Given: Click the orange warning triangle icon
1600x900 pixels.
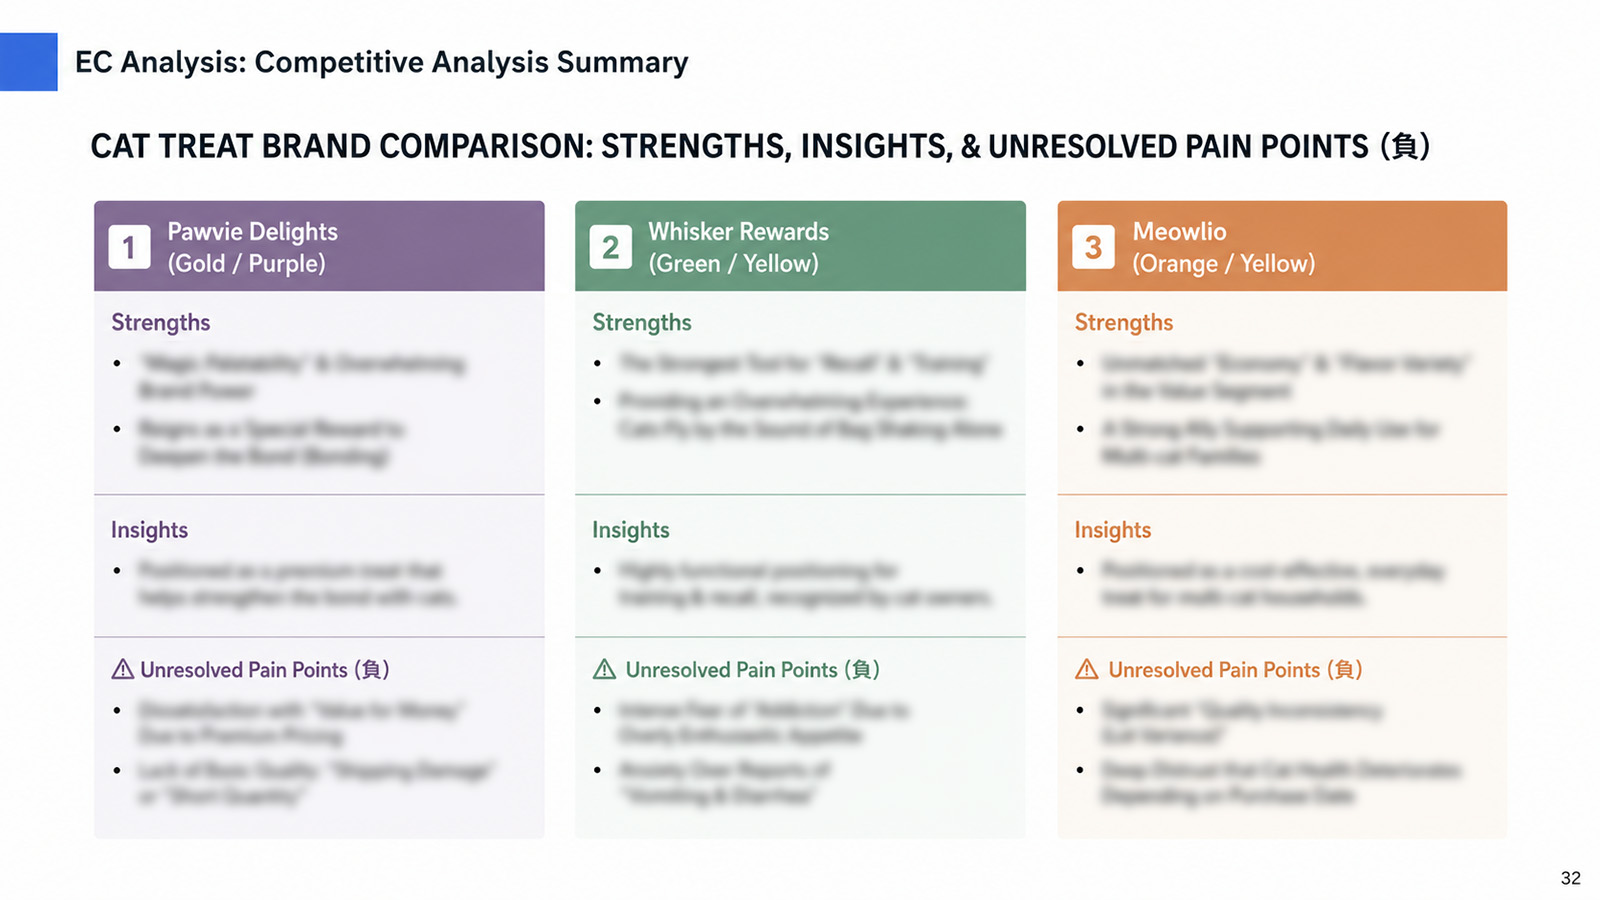Looking at the screenshot, I should 1086,669.
